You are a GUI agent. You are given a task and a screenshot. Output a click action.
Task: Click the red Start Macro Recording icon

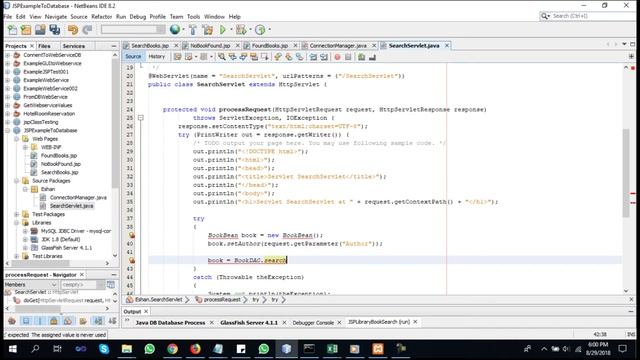pos(337,57)
